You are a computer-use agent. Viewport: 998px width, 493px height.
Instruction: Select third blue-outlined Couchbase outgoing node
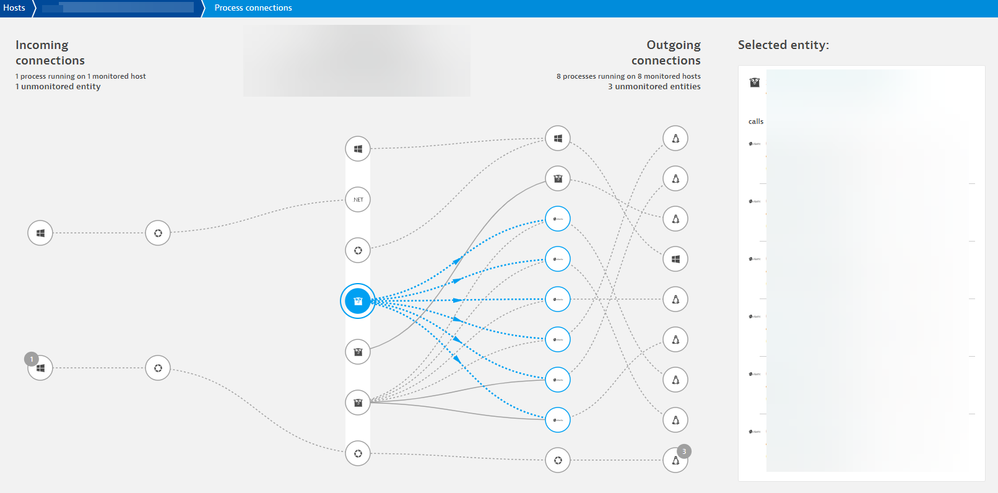pos(558,299)
